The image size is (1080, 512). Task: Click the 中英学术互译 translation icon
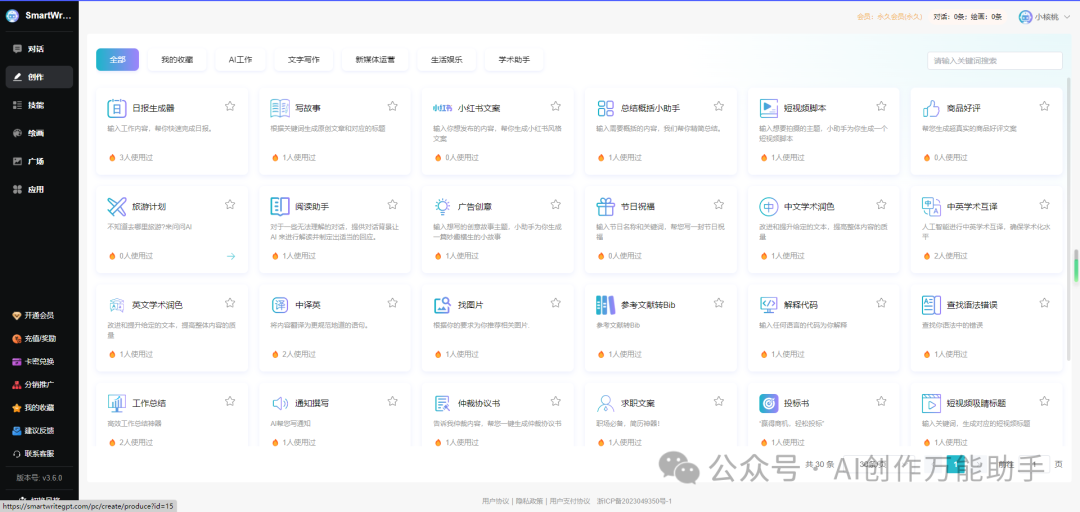931,206
